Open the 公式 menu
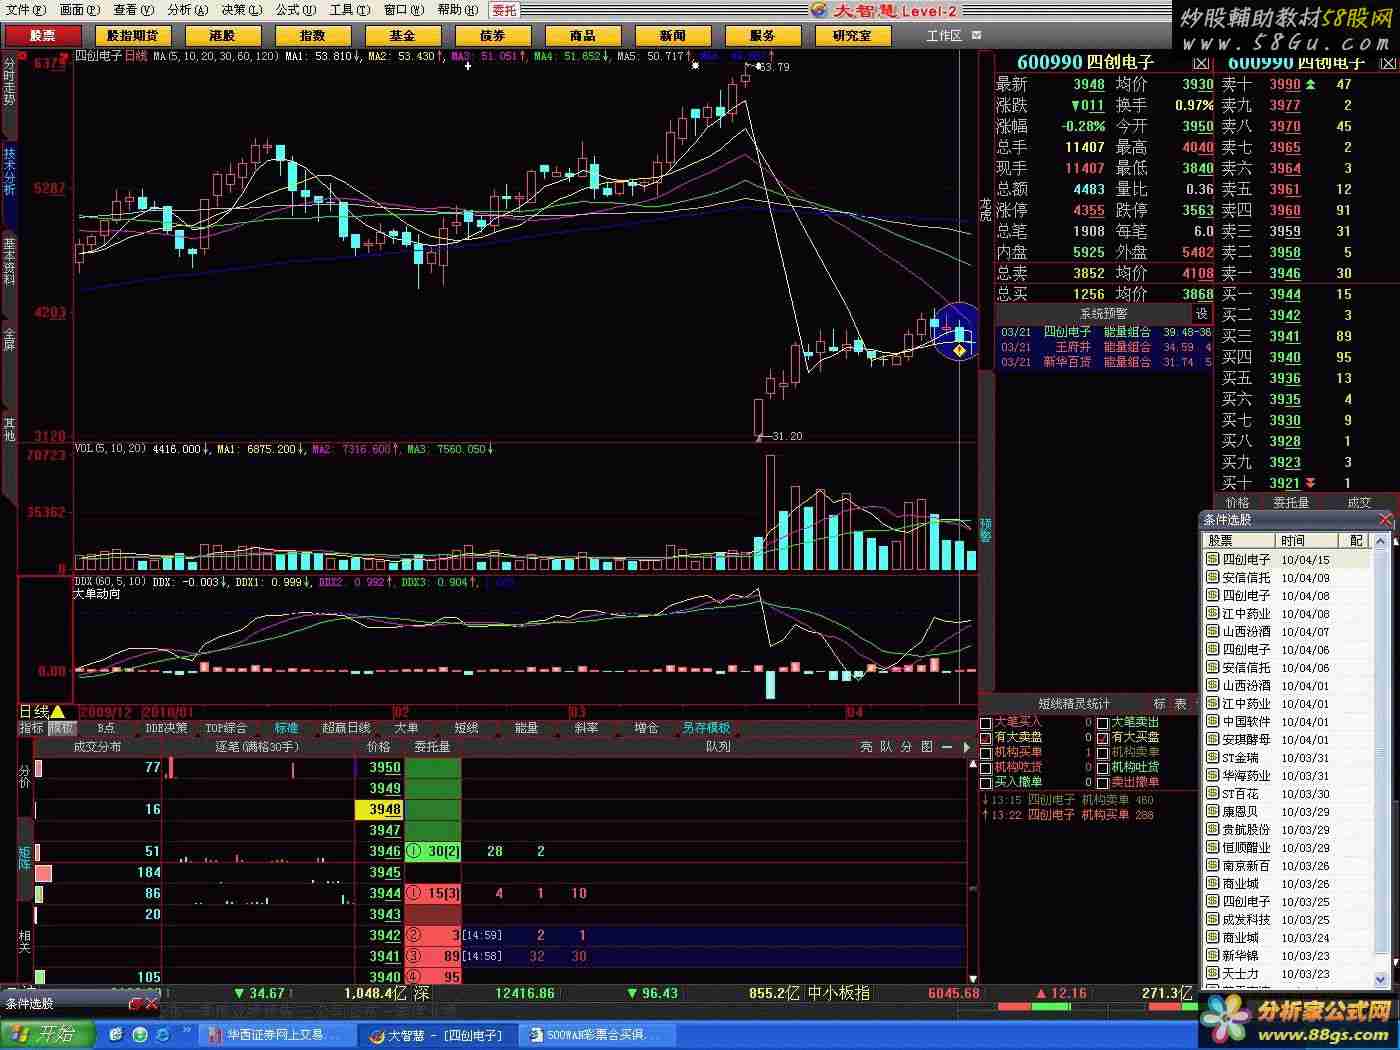Screen dimensions: 1400x1050 296,10
